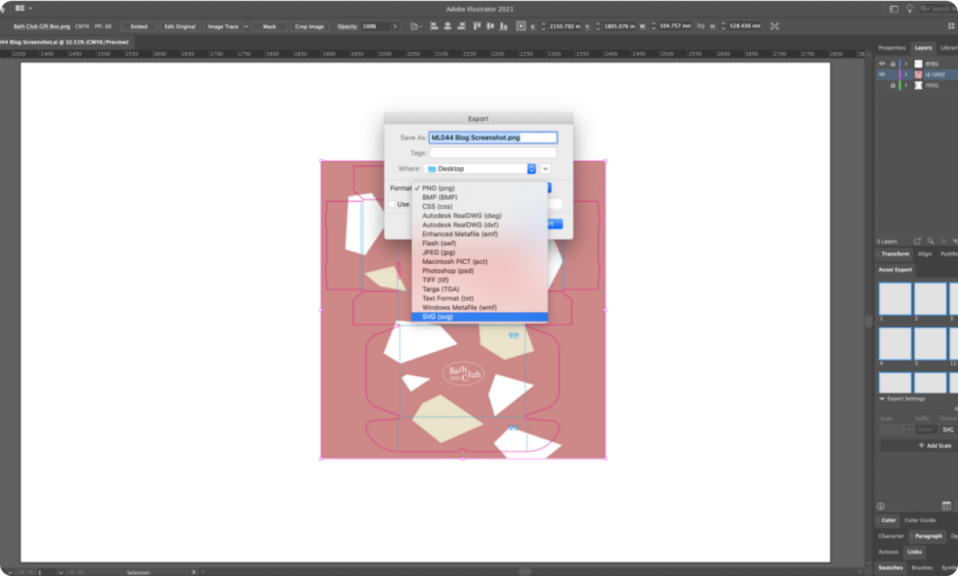
Task: Select TIFF (tif) from format list
Action: (x=480, y=280)
